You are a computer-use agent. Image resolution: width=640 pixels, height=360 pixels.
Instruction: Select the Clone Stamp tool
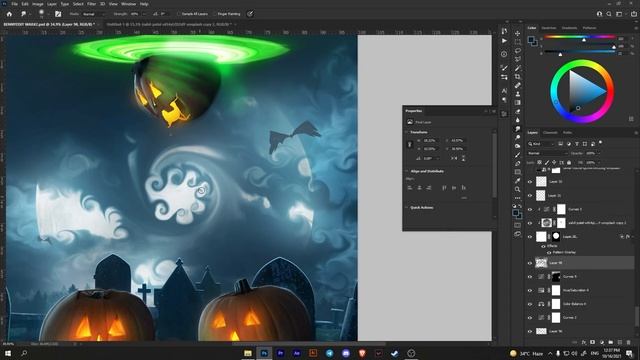pos(518,94)
